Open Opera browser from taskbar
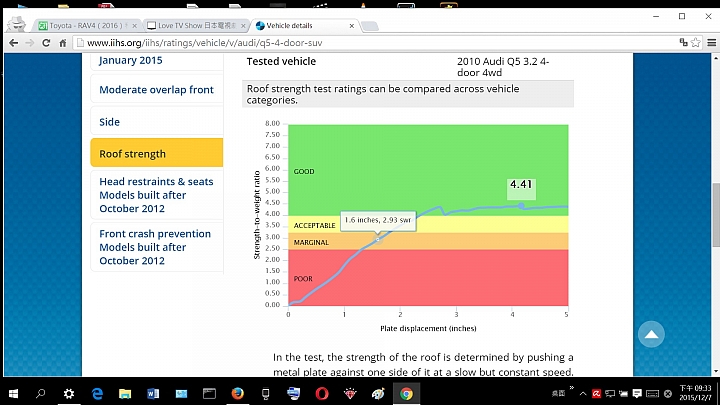This screenshot has height=405, width=720. [x=322, y=394]
